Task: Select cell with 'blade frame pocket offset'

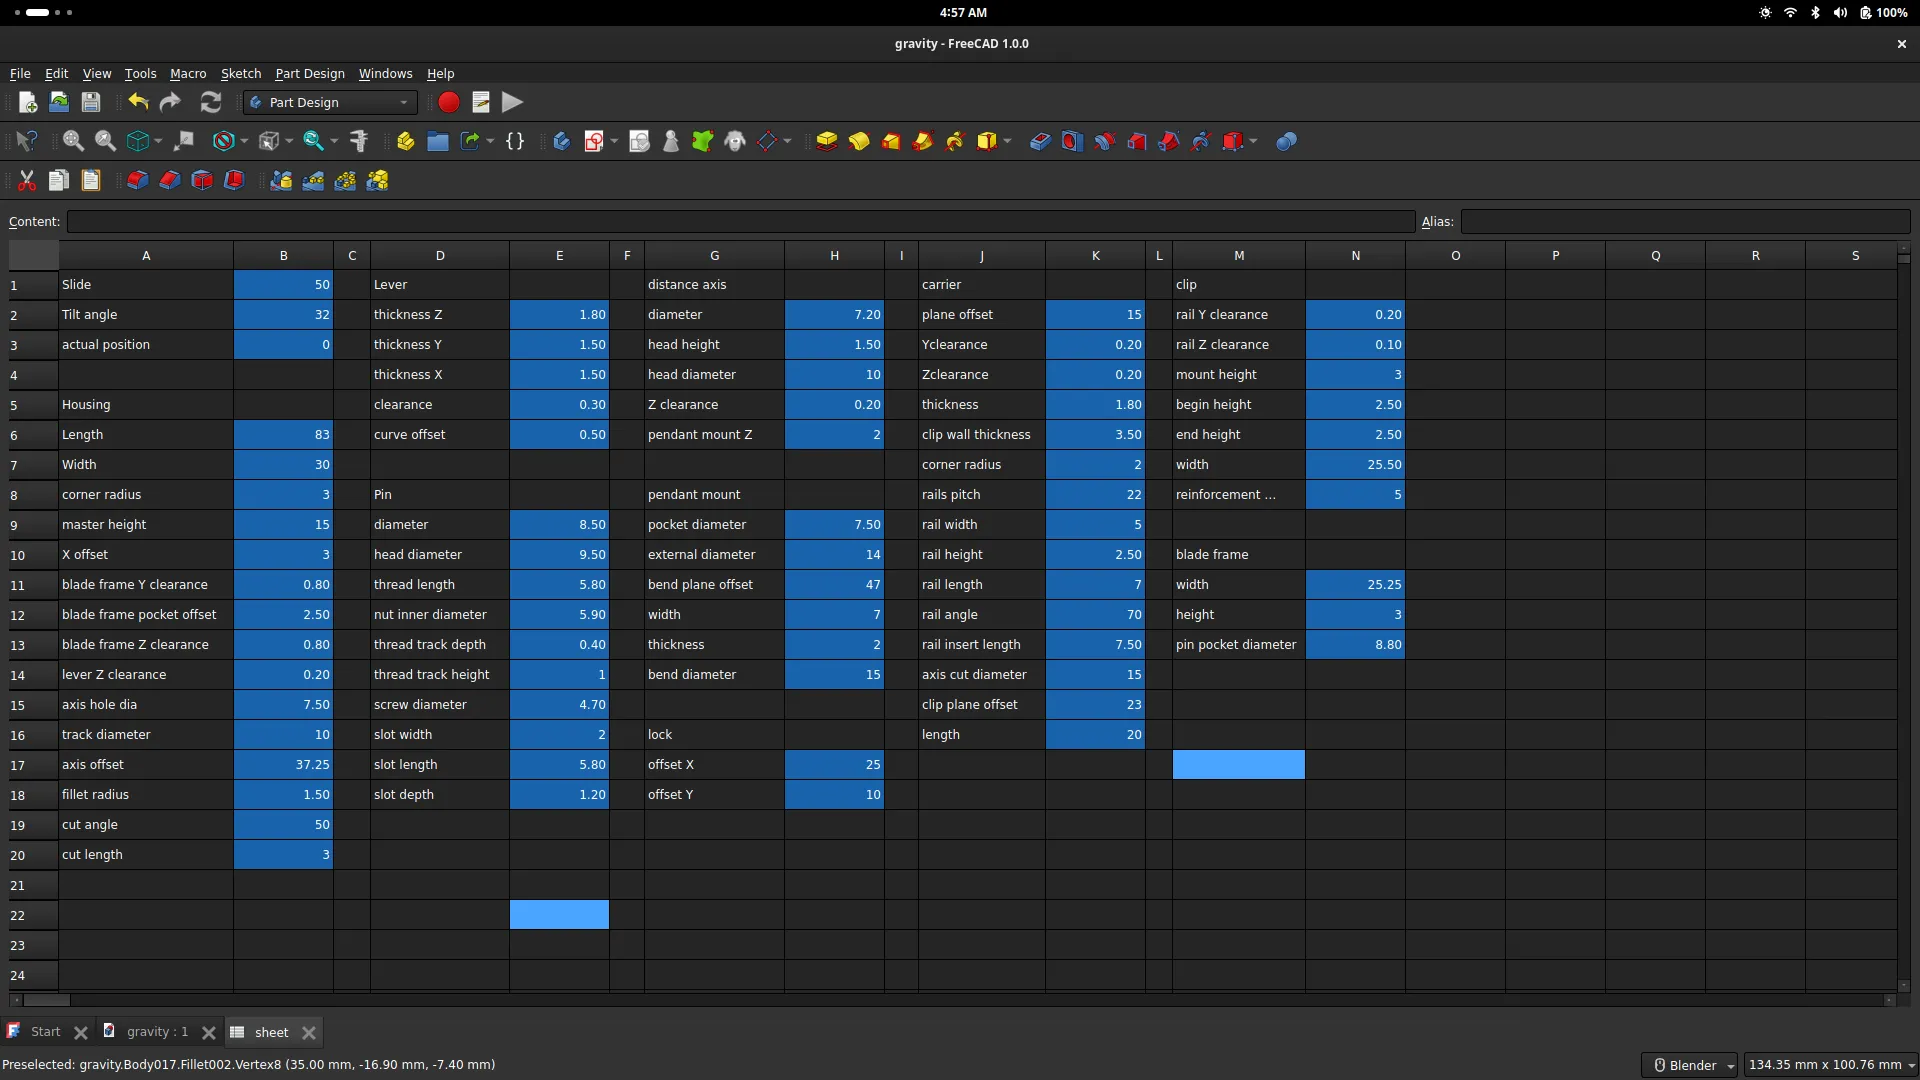Action: (146, 615)
